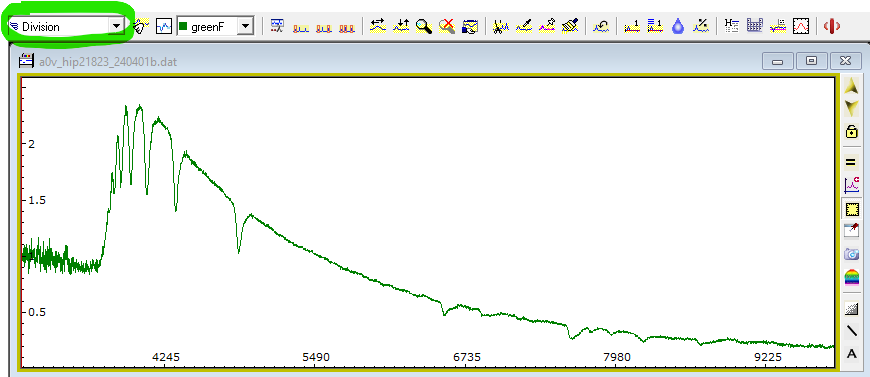The height and width of the screenshot is (377, 870).
Task: Expand the greenF series selector
Action: (245, 26)
